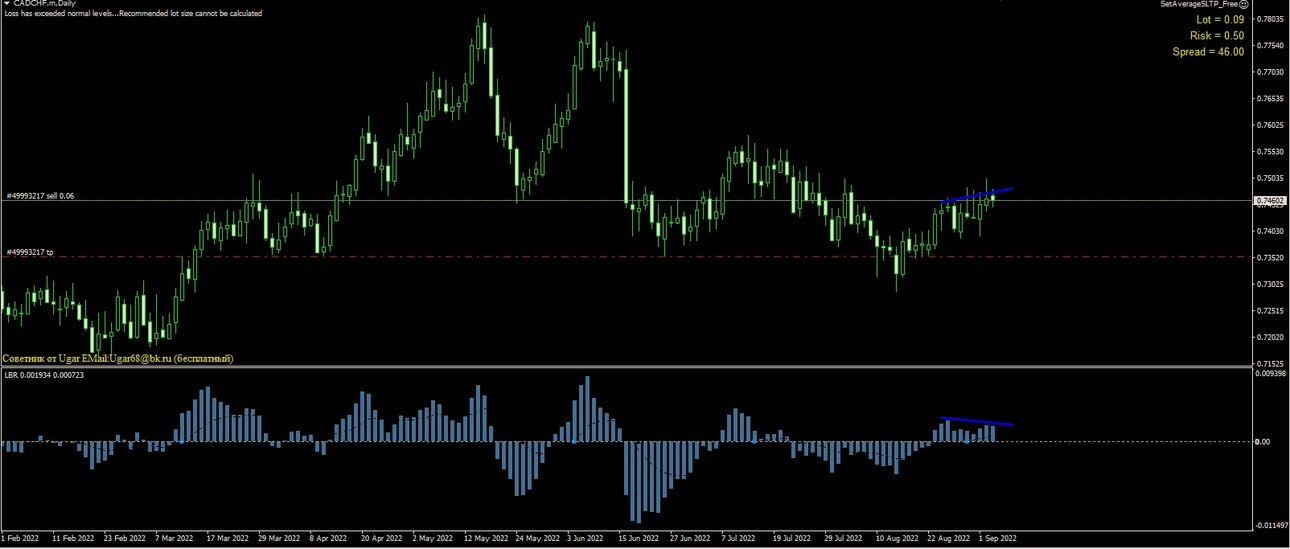
Task: Click the '3 Jun 2022' date label
Action: click(x=585, y=539)
